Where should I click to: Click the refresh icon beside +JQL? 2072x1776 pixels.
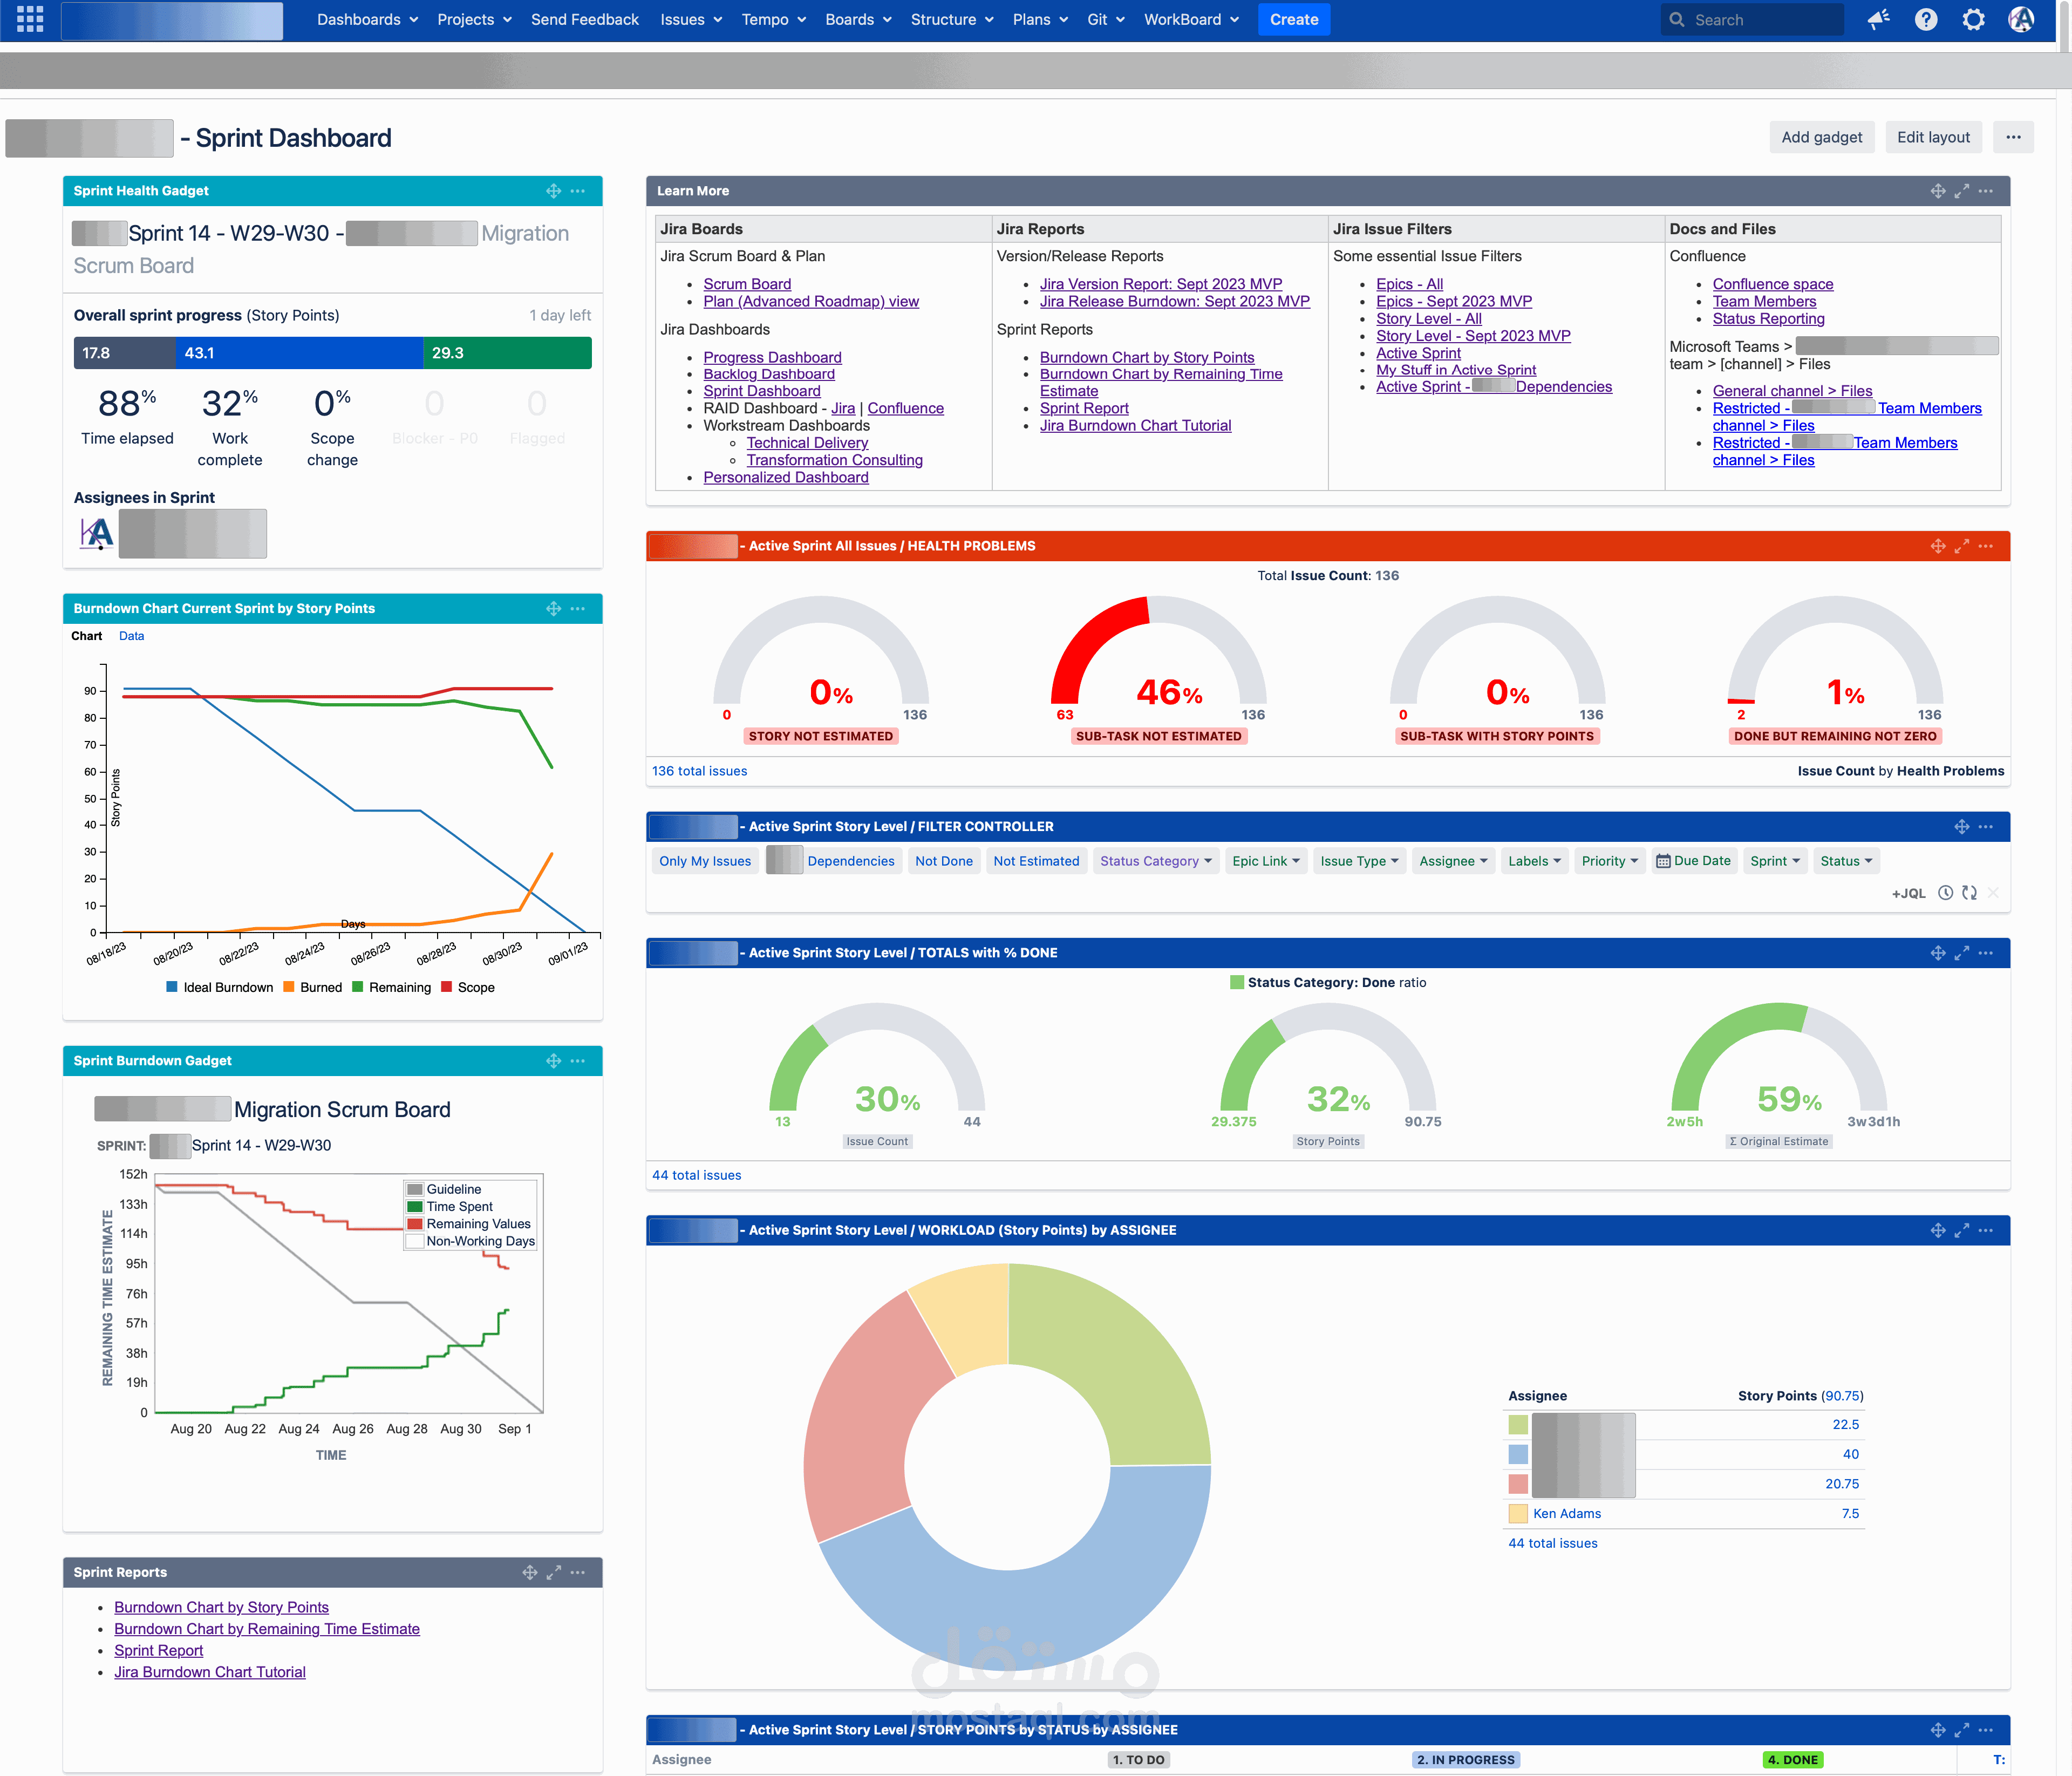[x=1969, y=893]
